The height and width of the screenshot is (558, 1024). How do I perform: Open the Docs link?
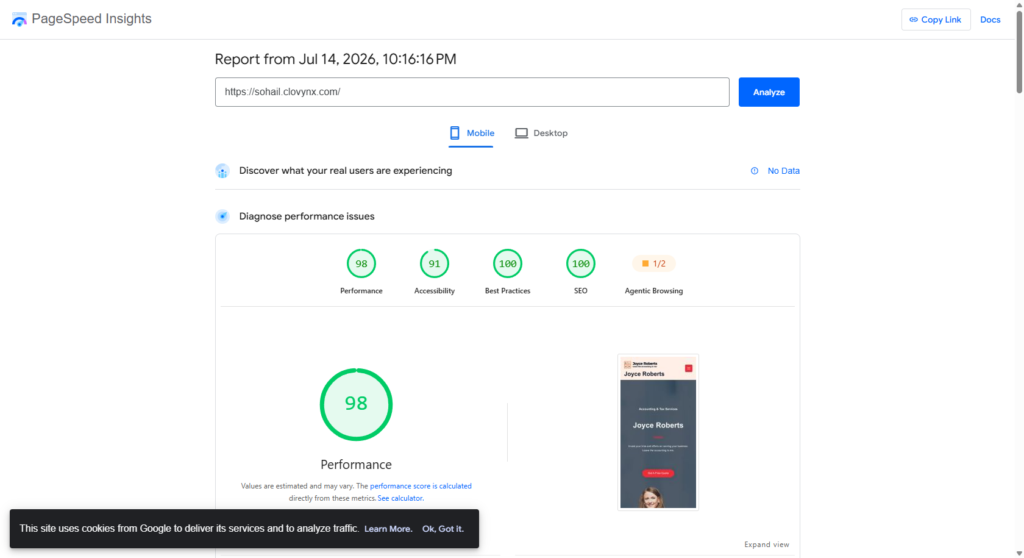pos(990,20)
